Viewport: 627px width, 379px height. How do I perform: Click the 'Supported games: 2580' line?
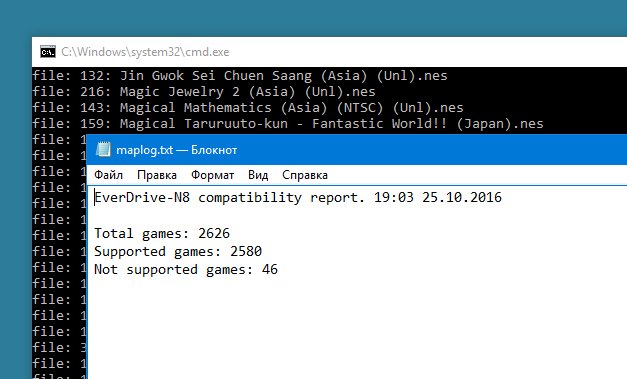point(178,251)
